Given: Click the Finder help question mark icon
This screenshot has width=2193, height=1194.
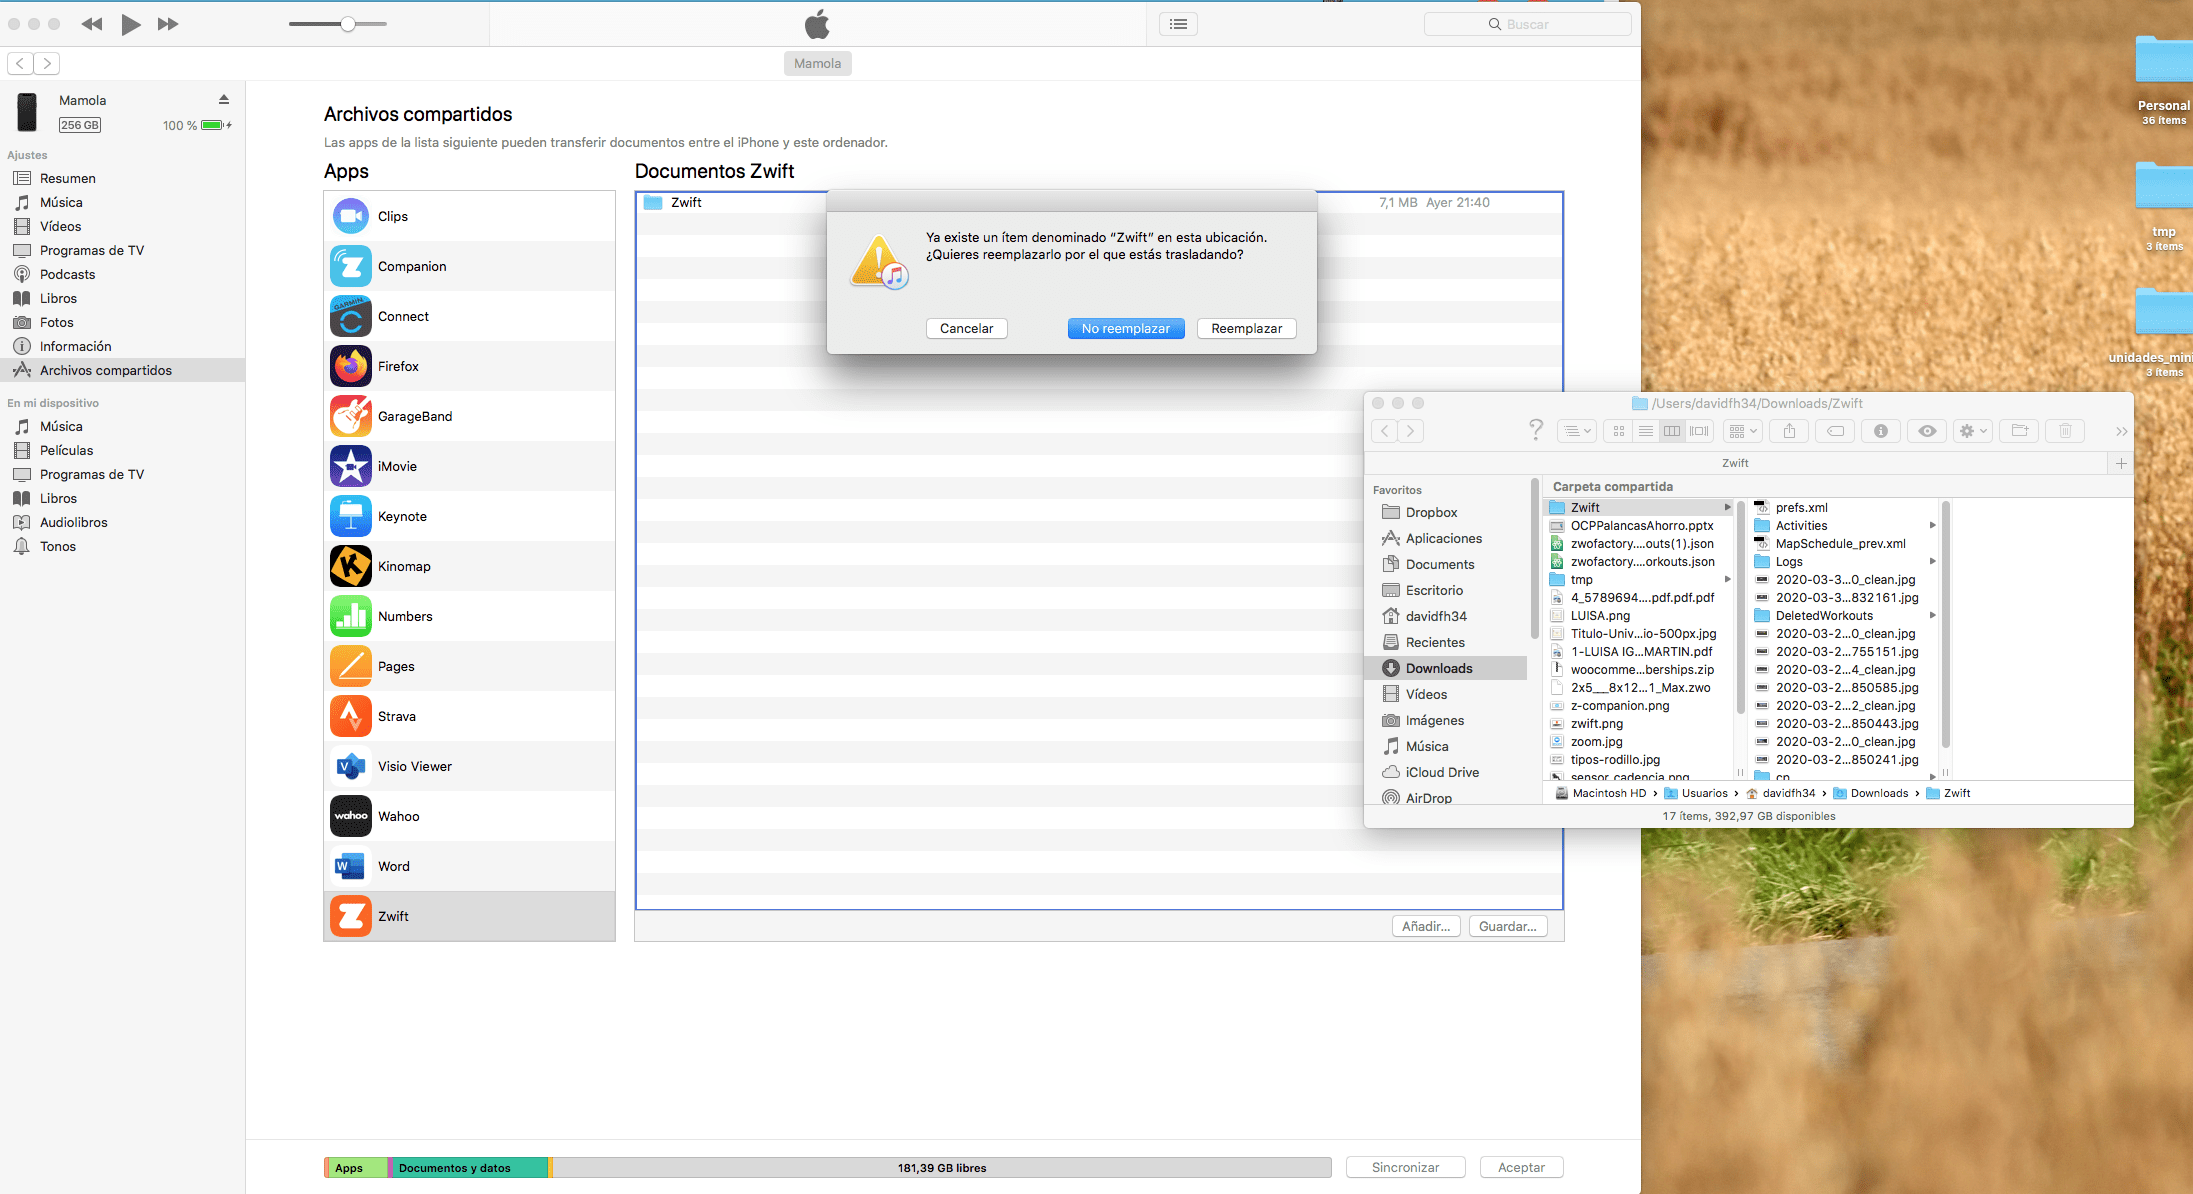Looking at the screenshot, I should click(x=1536, y=430).
